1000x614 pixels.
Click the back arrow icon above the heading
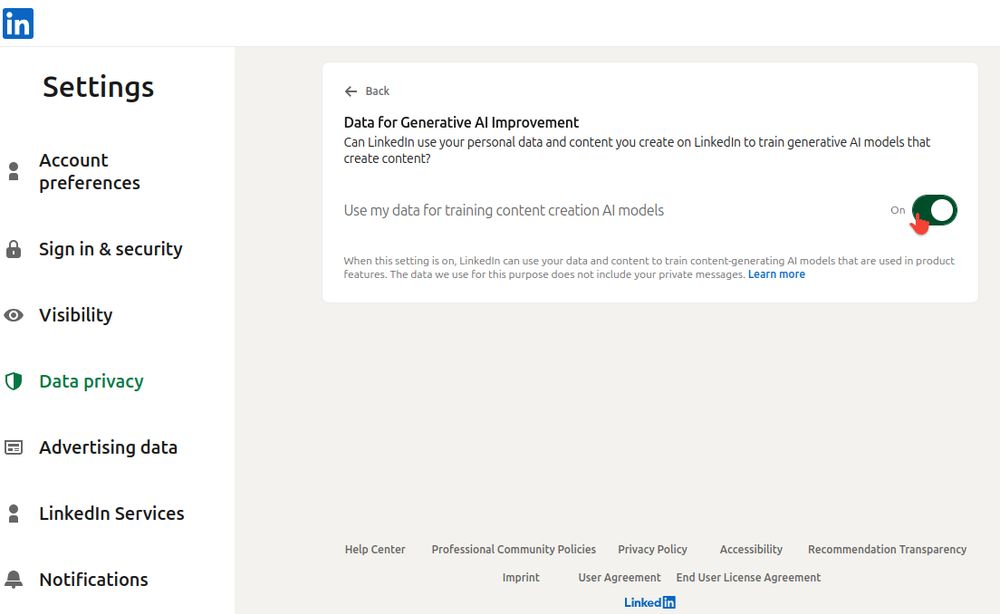(x=352, y=91)
